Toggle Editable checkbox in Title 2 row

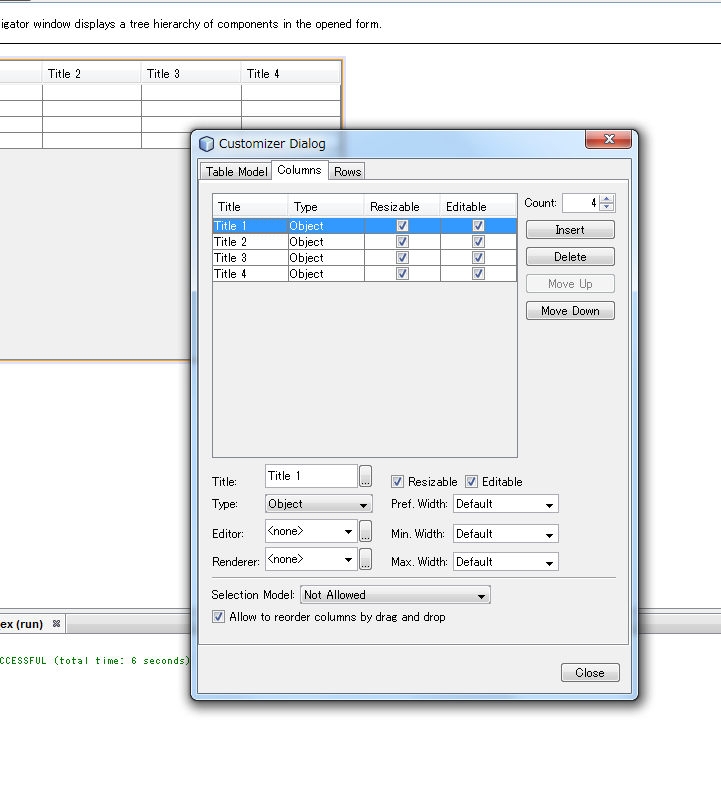478,242
